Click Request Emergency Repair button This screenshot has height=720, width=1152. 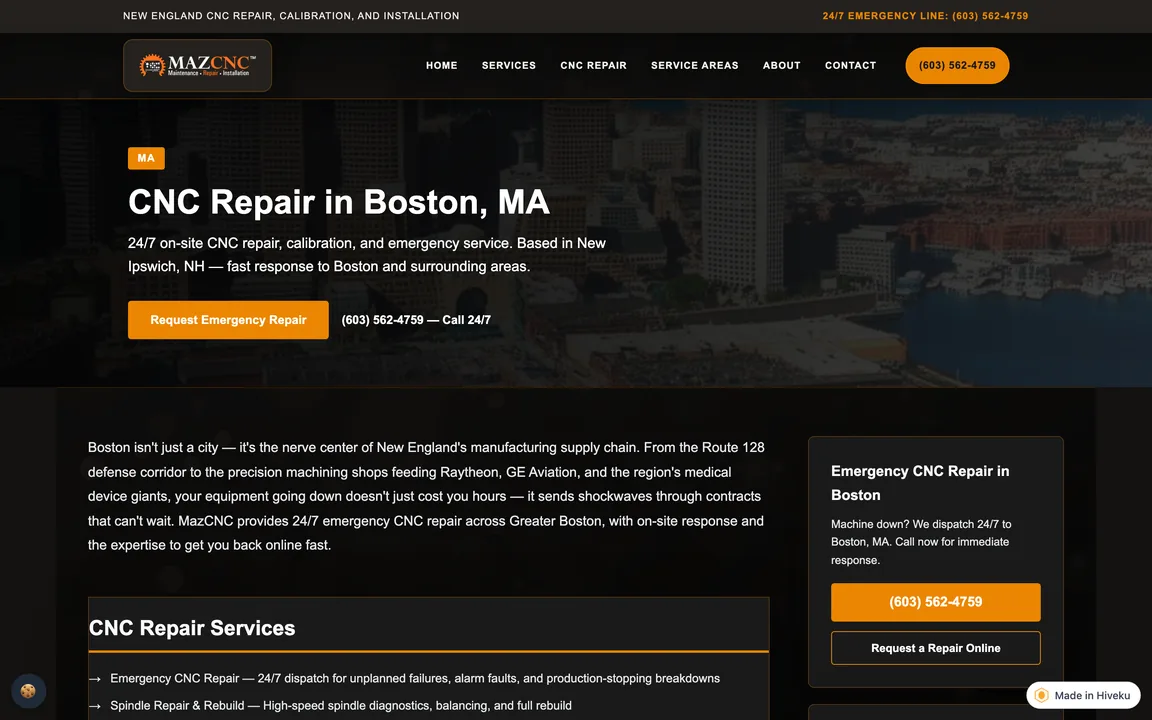pyautogui.click(x=228, y=320)
